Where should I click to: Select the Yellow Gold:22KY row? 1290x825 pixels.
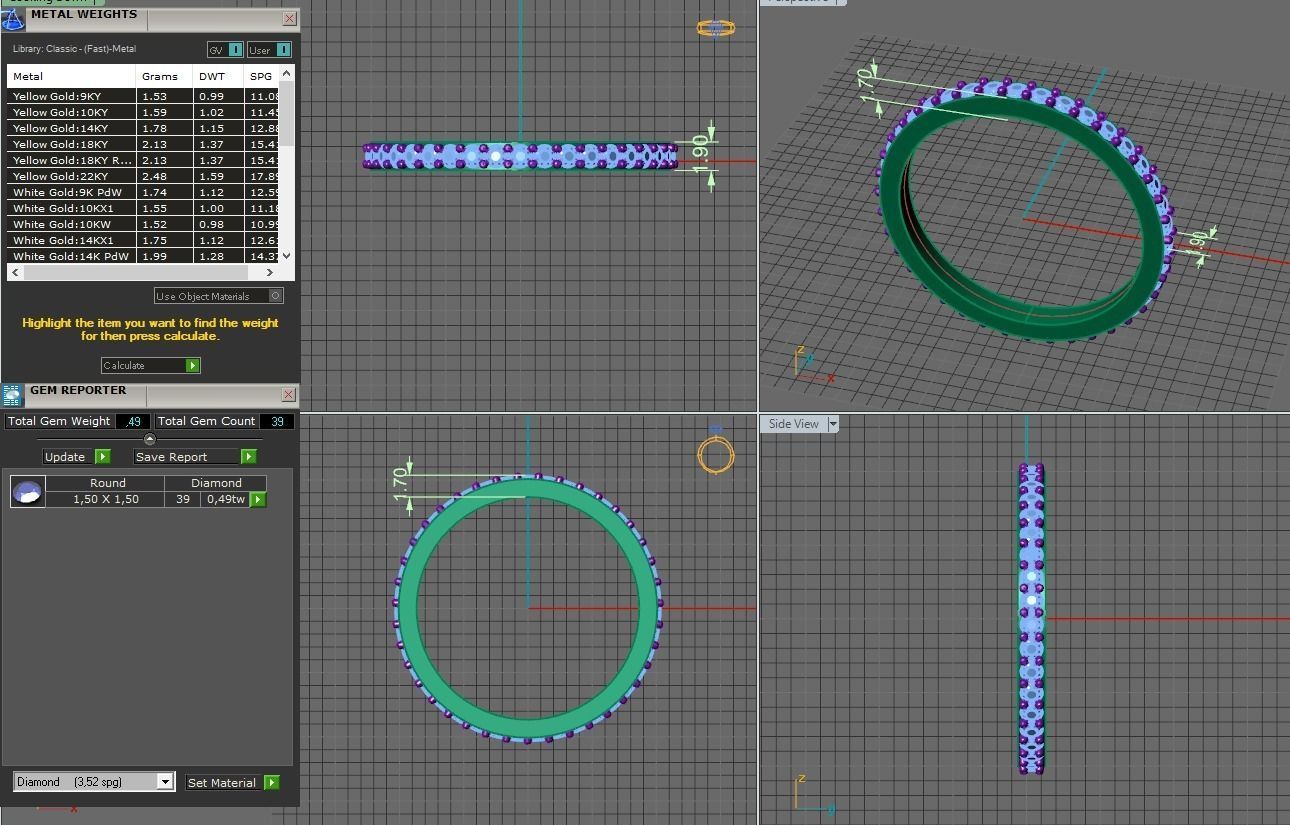coord(143,176)
